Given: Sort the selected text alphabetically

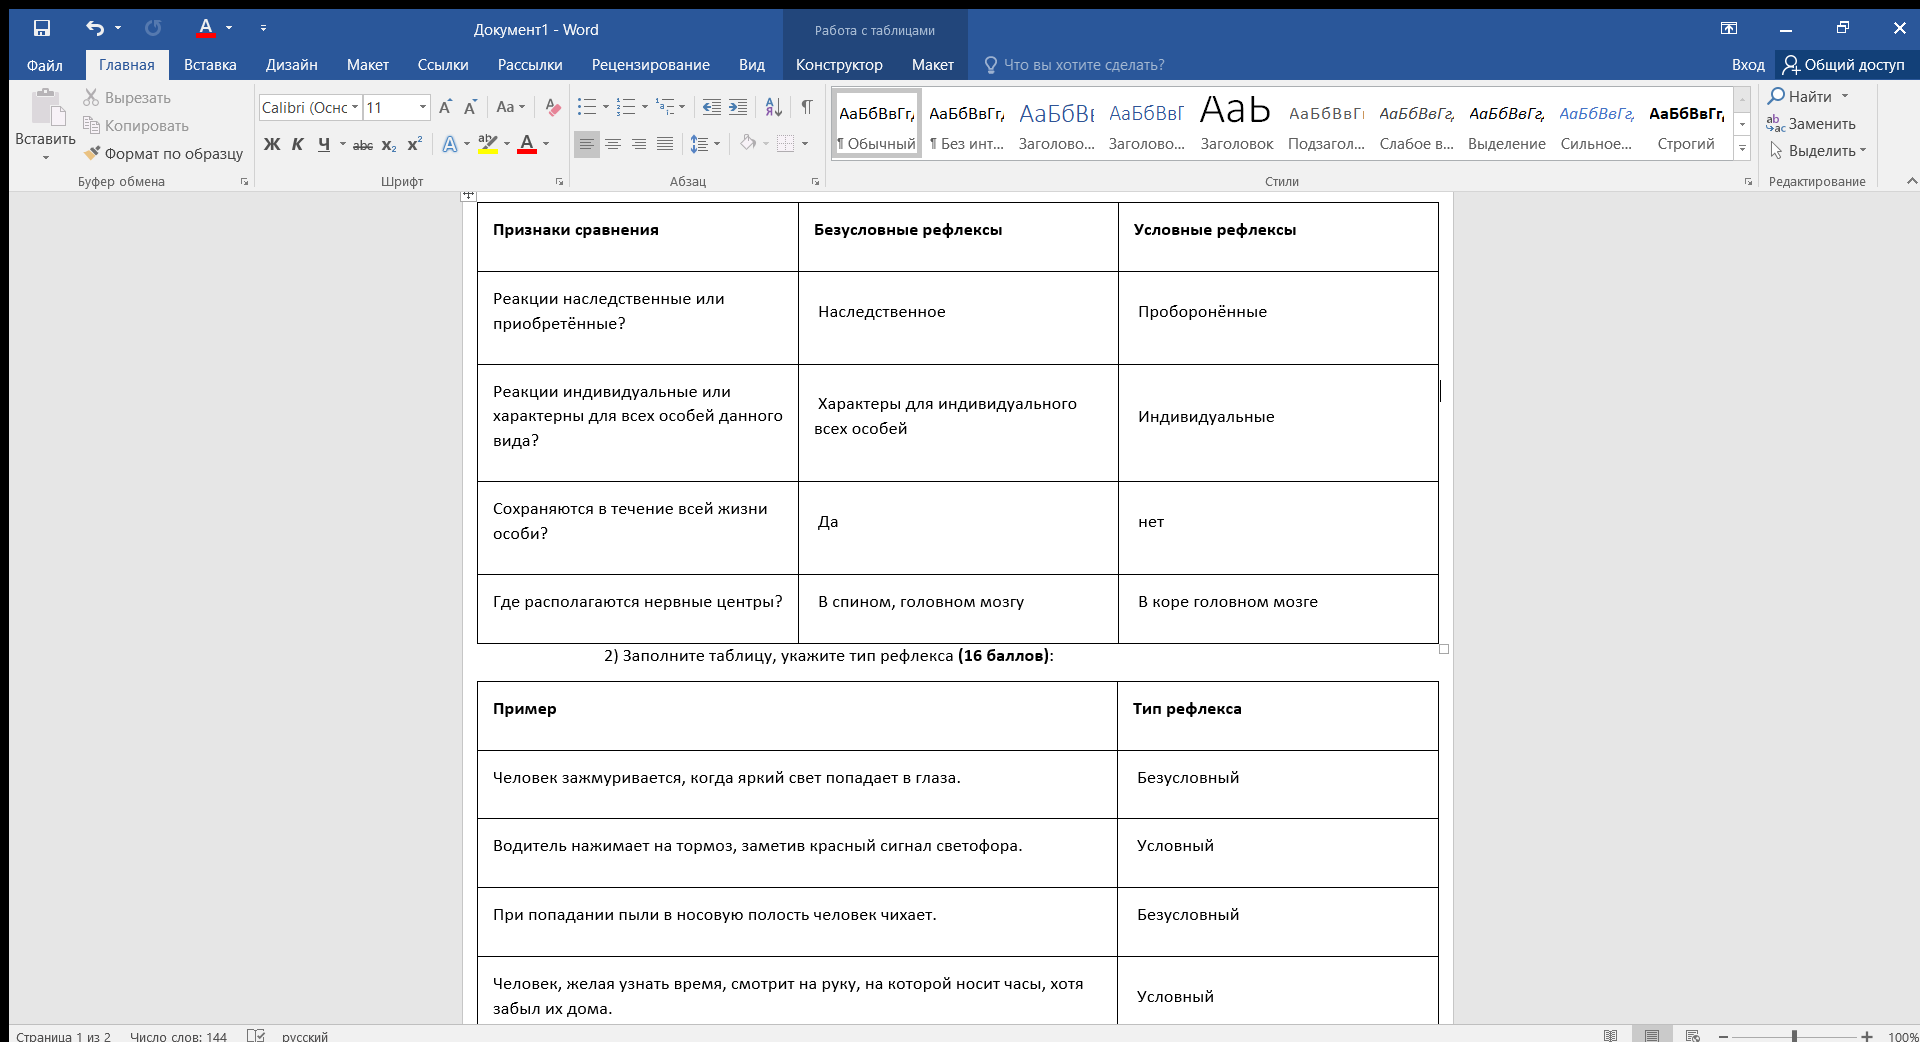Looking at the screenshot, I should [x=773, y=107].
